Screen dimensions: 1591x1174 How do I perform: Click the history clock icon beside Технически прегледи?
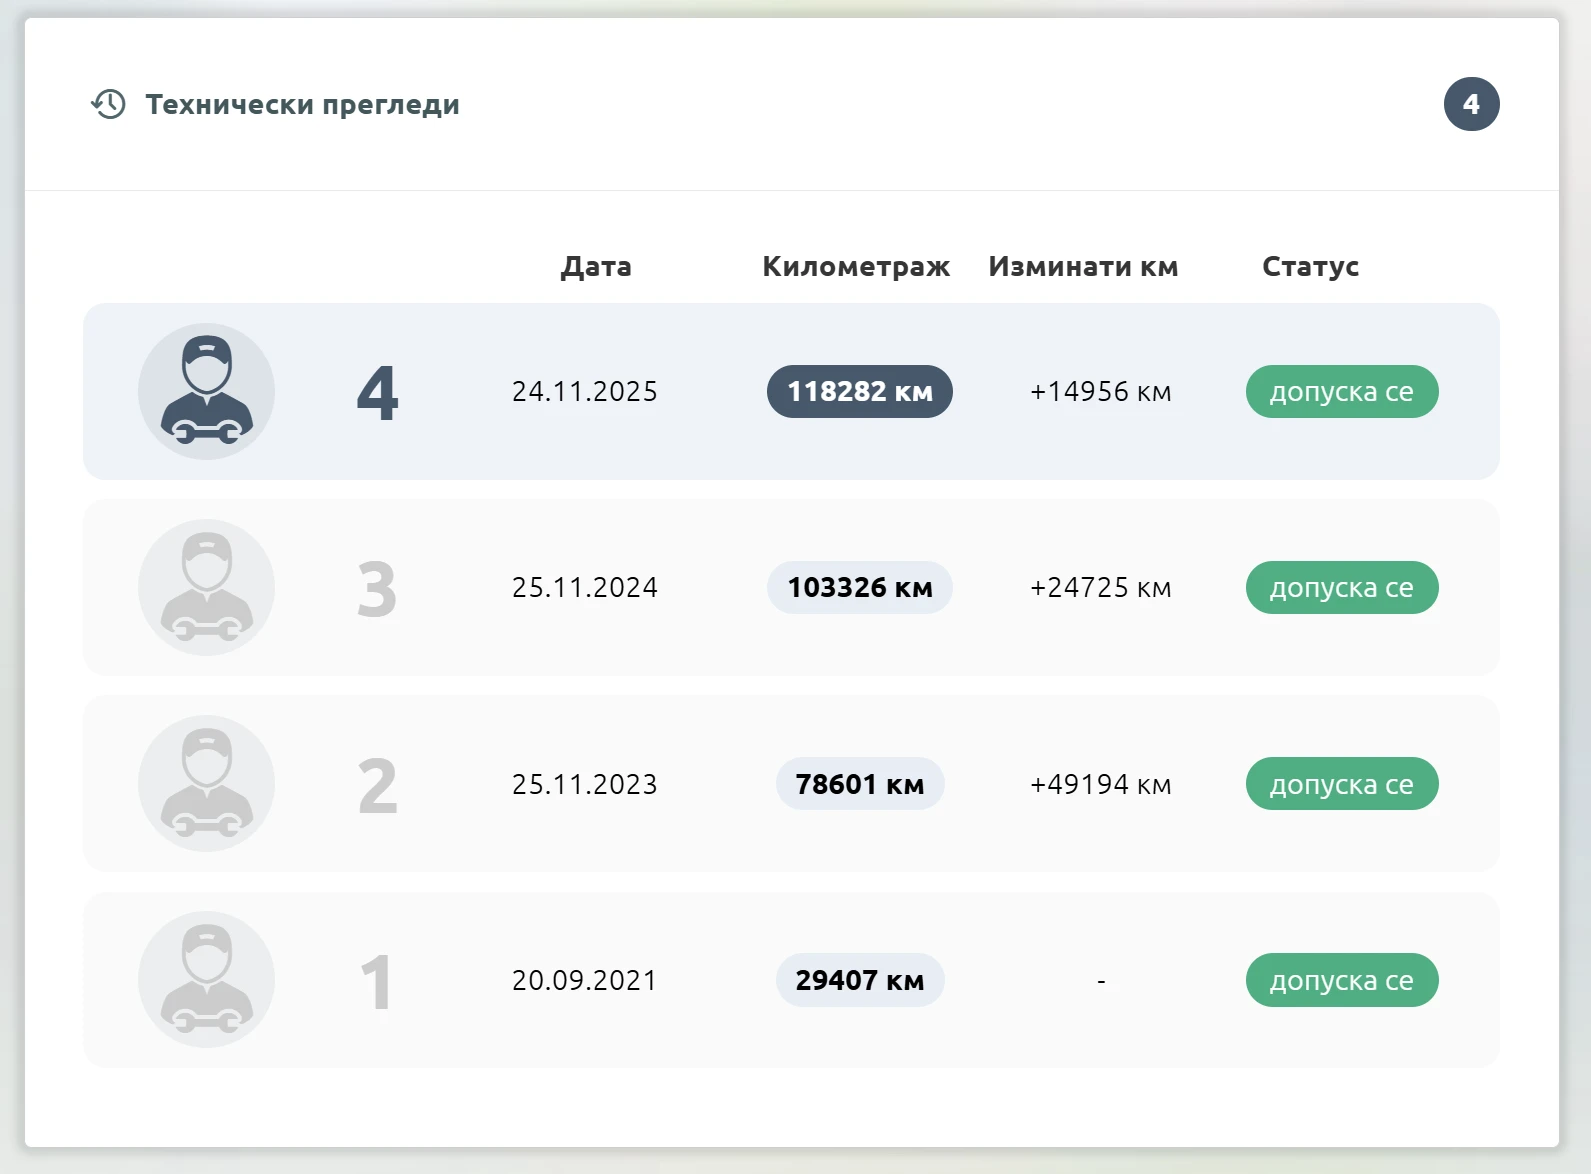point(108,104)
